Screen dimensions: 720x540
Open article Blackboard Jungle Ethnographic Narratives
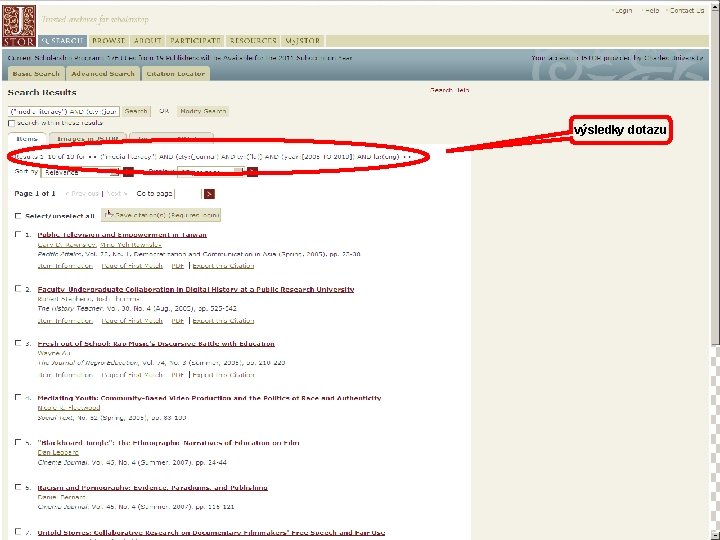pos(169,443)
